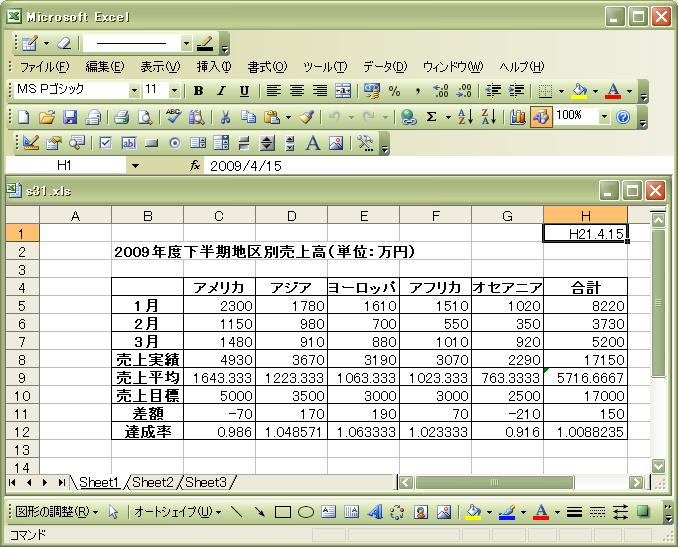This screenshot has height=547, width=678.
Task: Align text right
Action: coord(320,91)
